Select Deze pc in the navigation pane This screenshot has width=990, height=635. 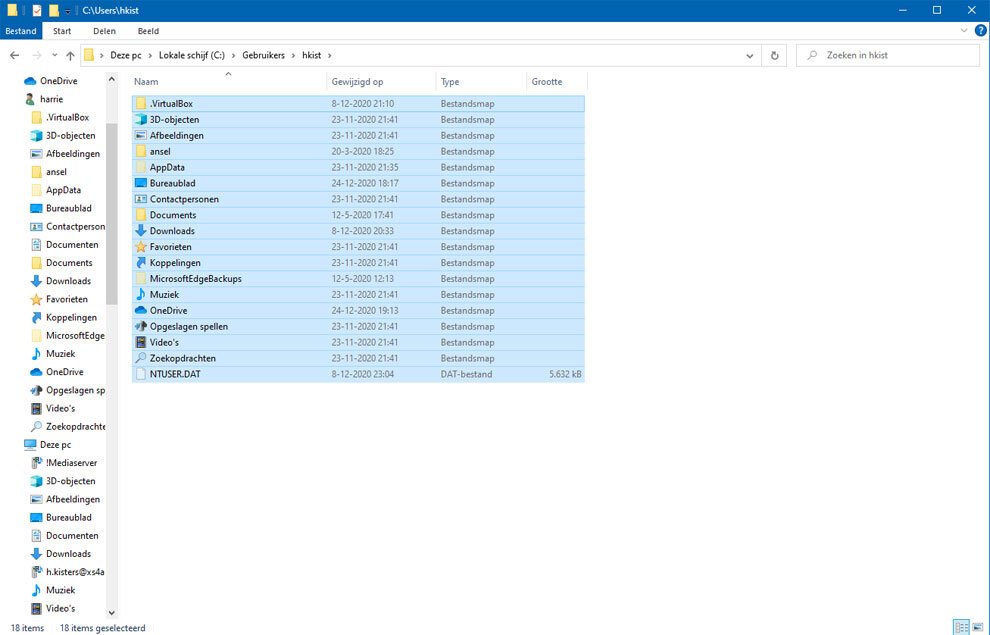click(56, 444)
